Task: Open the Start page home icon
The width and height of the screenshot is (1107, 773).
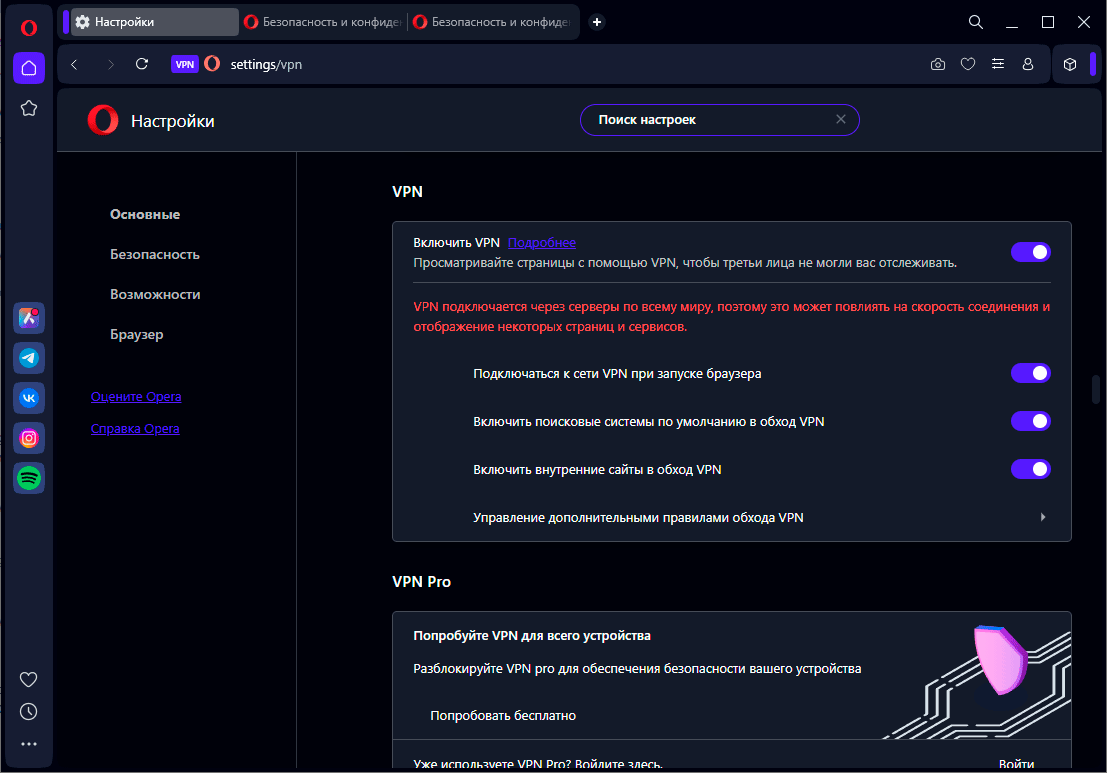Action: 29,68
